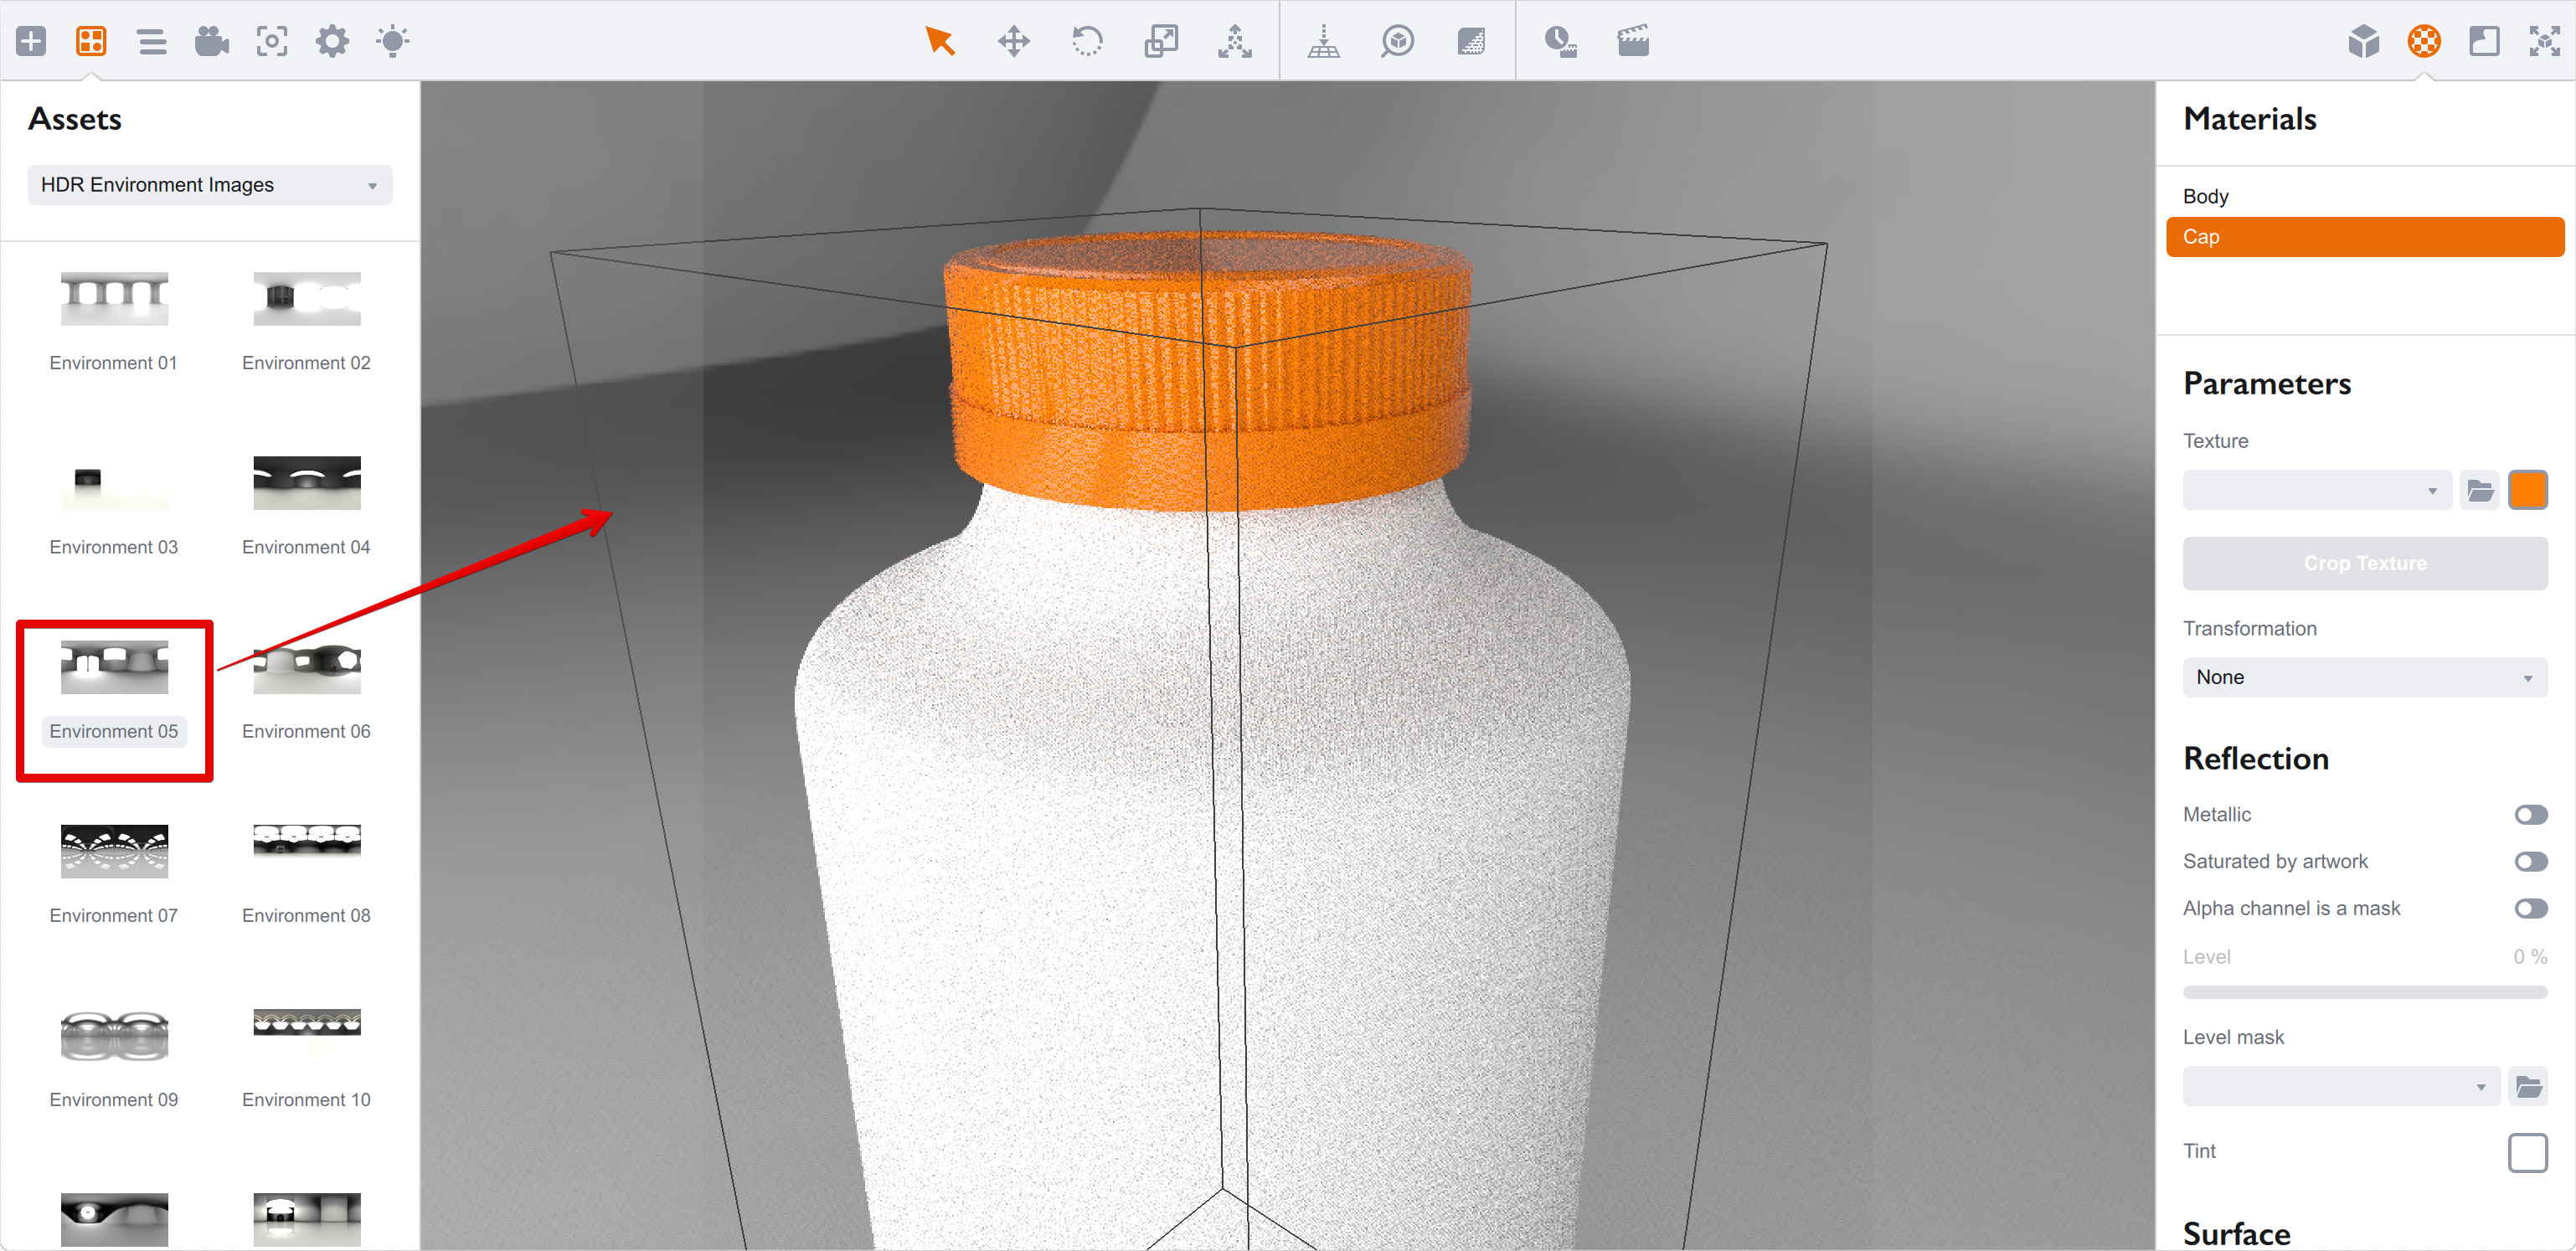The width and height of the screenshot is (2576, 1251).
Task: Enable Saturated by artwork
Action: pyautogui.click(x=2532, y=861)
